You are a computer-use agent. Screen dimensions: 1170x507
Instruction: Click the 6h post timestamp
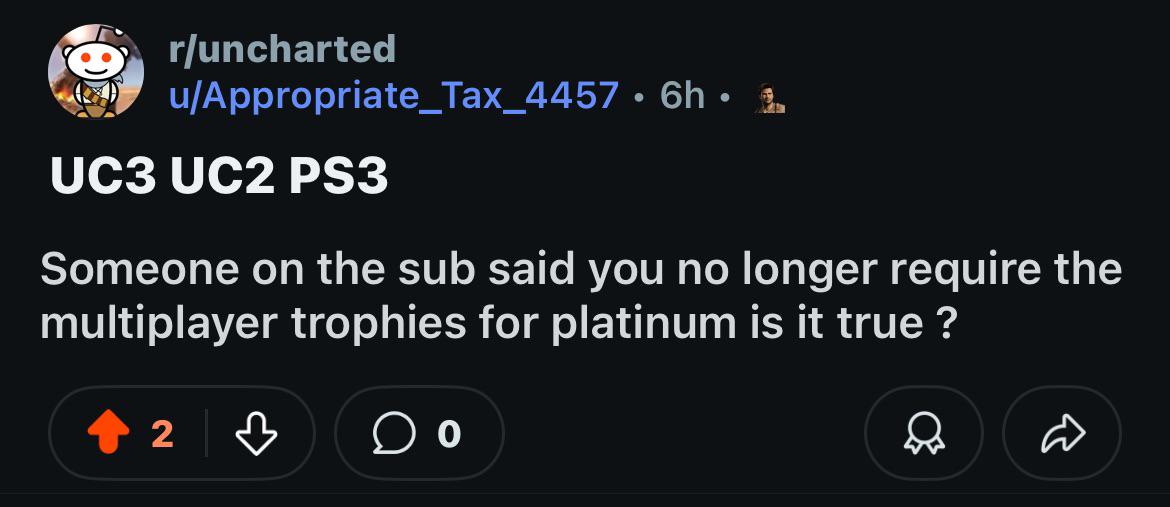[x=682, y=96]
